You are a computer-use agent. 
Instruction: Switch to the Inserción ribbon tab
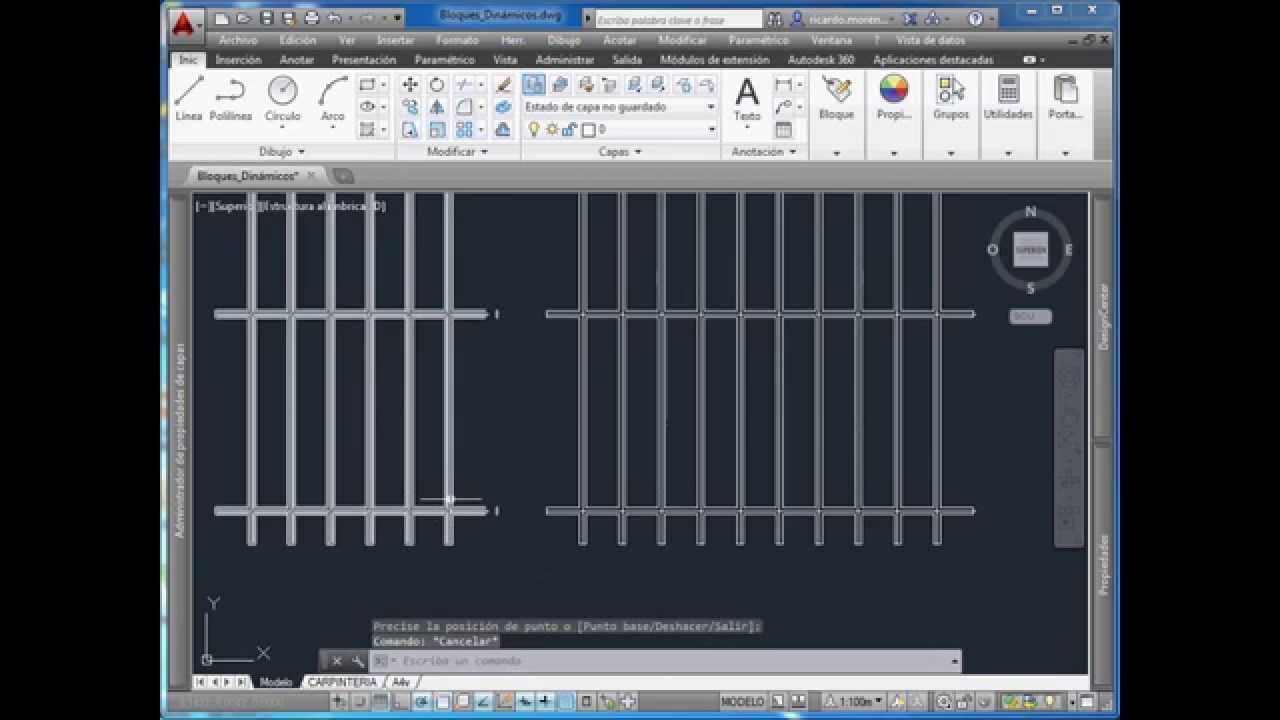pos(239,60)
